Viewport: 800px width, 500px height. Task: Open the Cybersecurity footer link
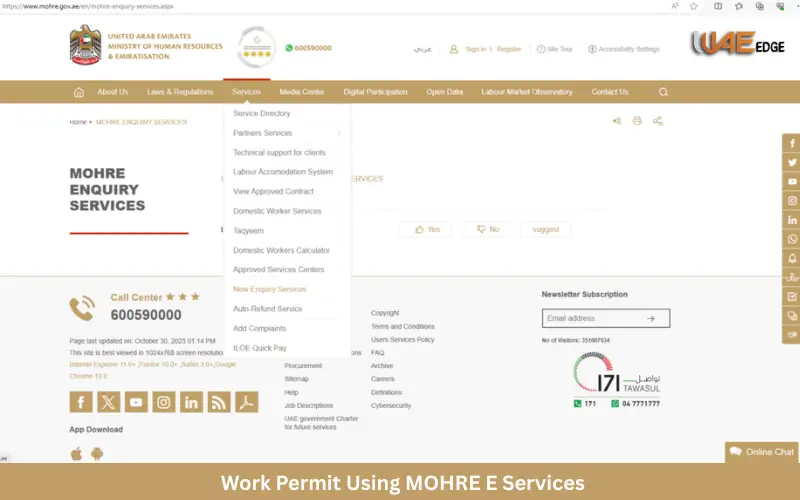391,406
